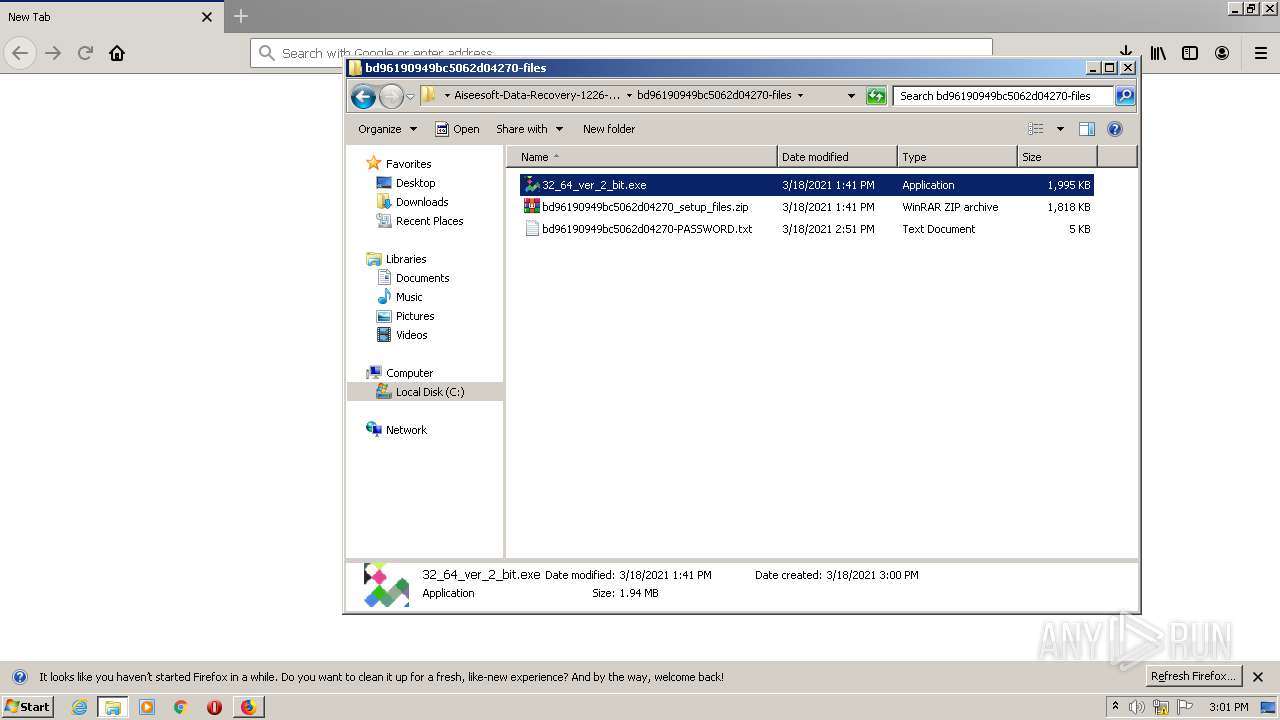Go back in the Explorer window
This screenshot has width=1280, height=720.
363,96
